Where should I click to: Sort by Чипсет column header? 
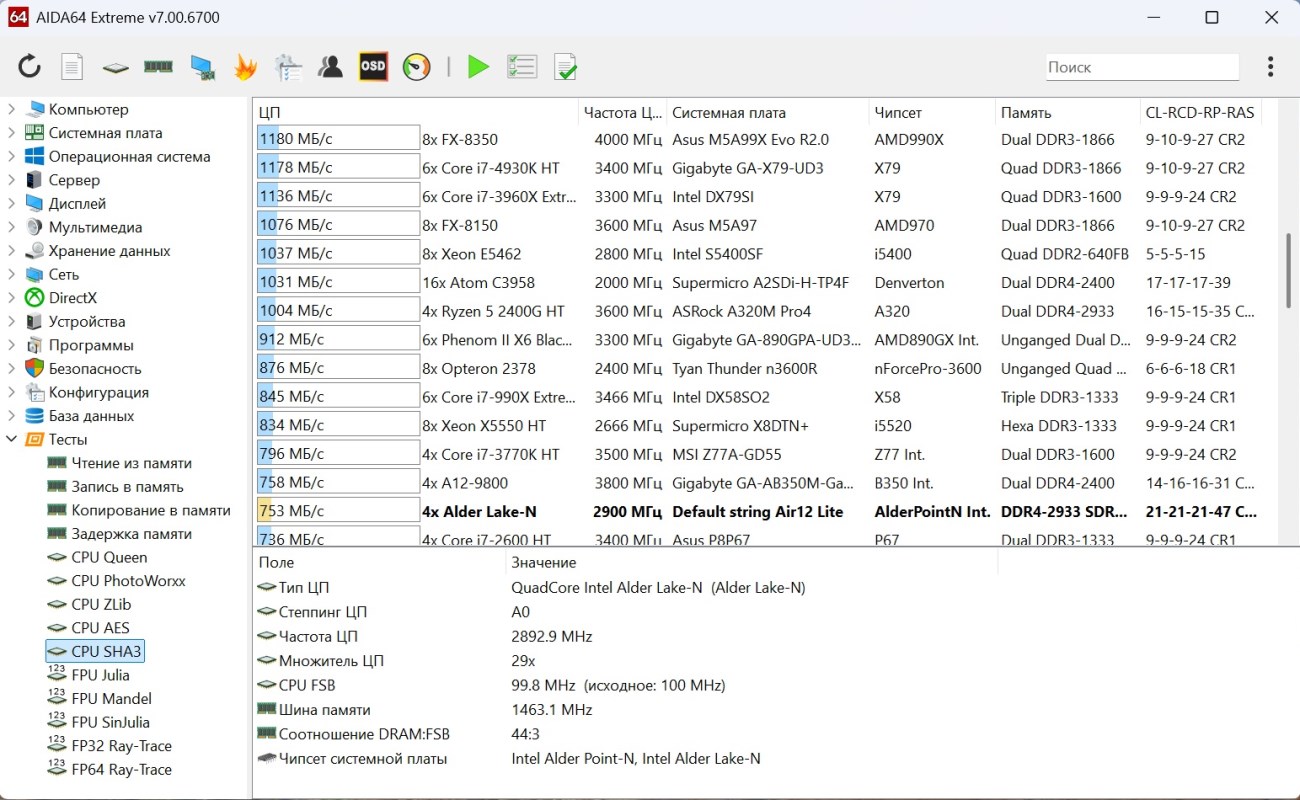click(x=898, y=113)
